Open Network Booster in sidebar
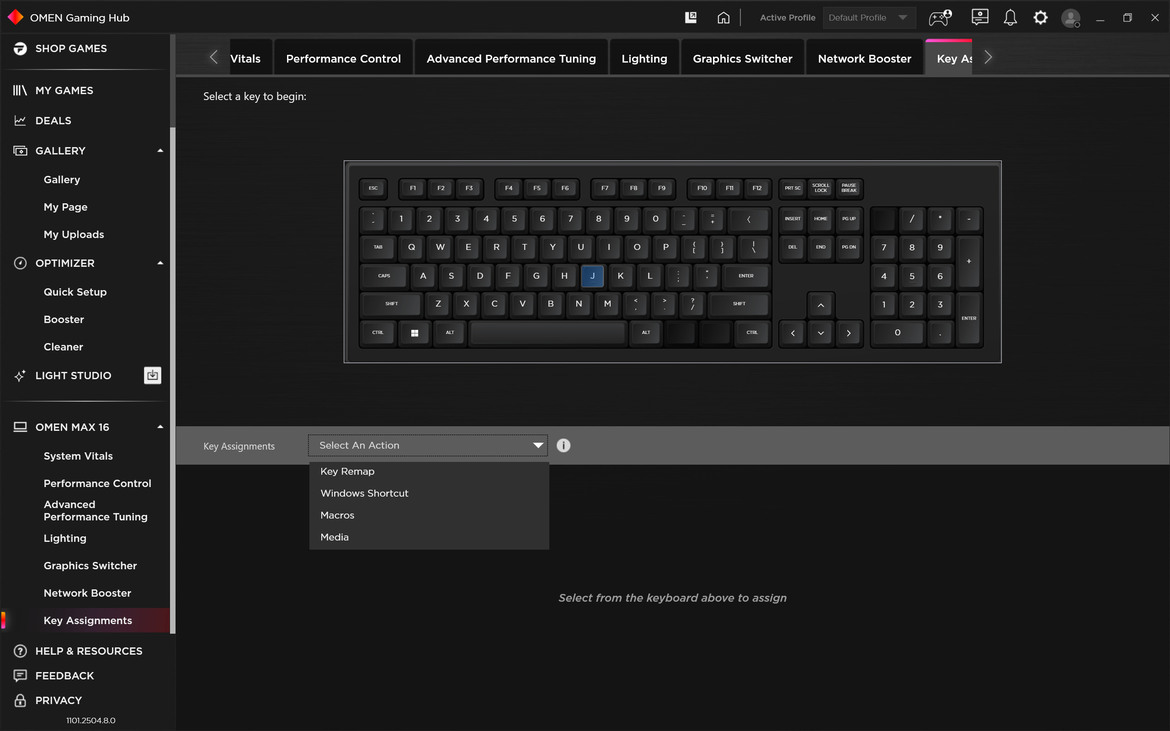 pos(87,593)
